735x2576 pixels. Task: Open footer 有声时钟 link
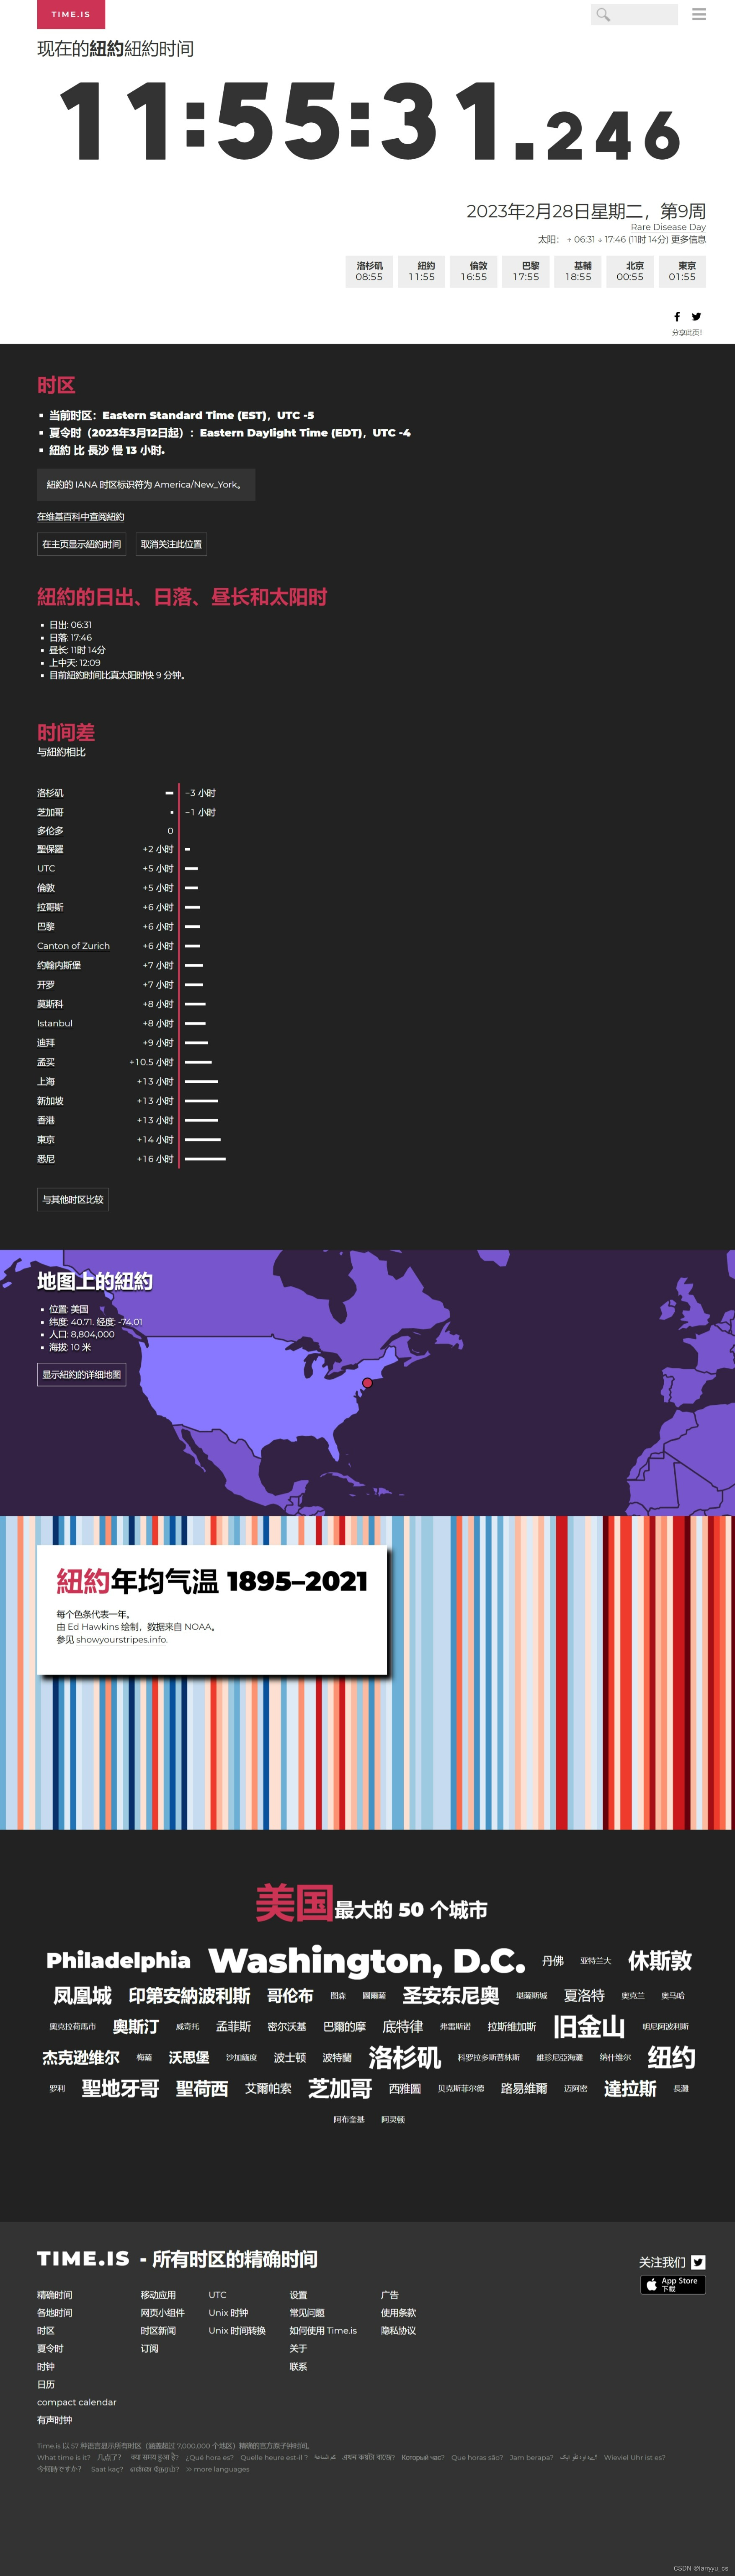(55, 2420)
